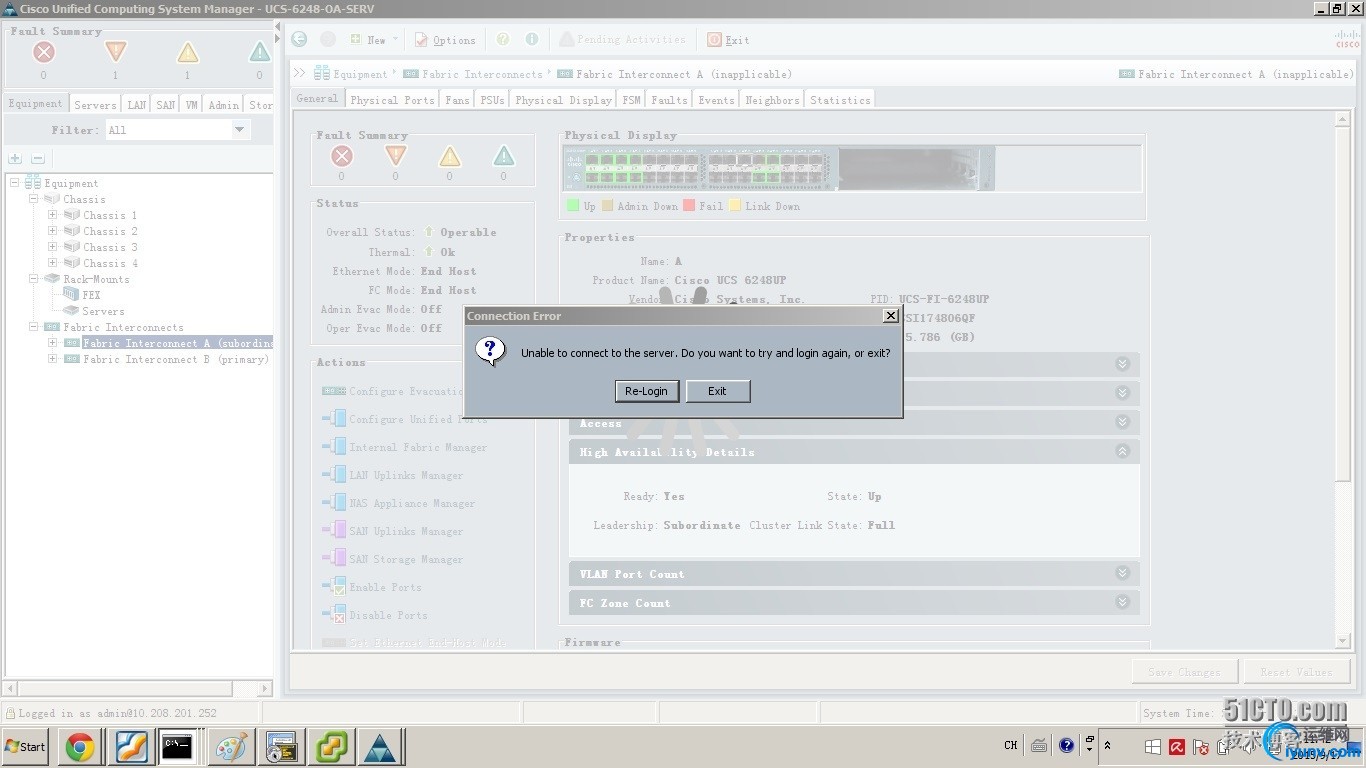
Task: Click the Exit button in Connection Error dialog
Action: pyautogui.click(x=718, y=391)
